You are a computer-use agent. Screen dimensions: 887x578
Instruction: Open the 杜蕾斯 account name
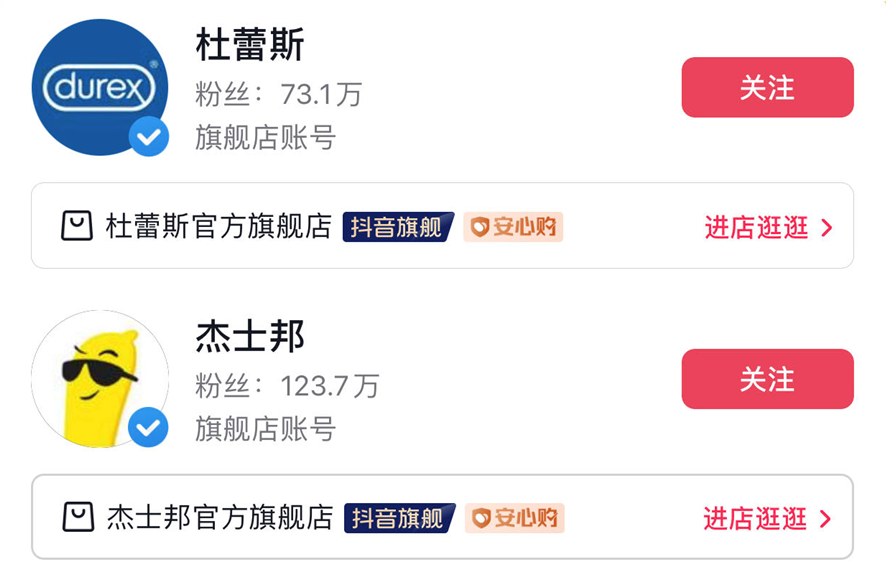point(249,45)
